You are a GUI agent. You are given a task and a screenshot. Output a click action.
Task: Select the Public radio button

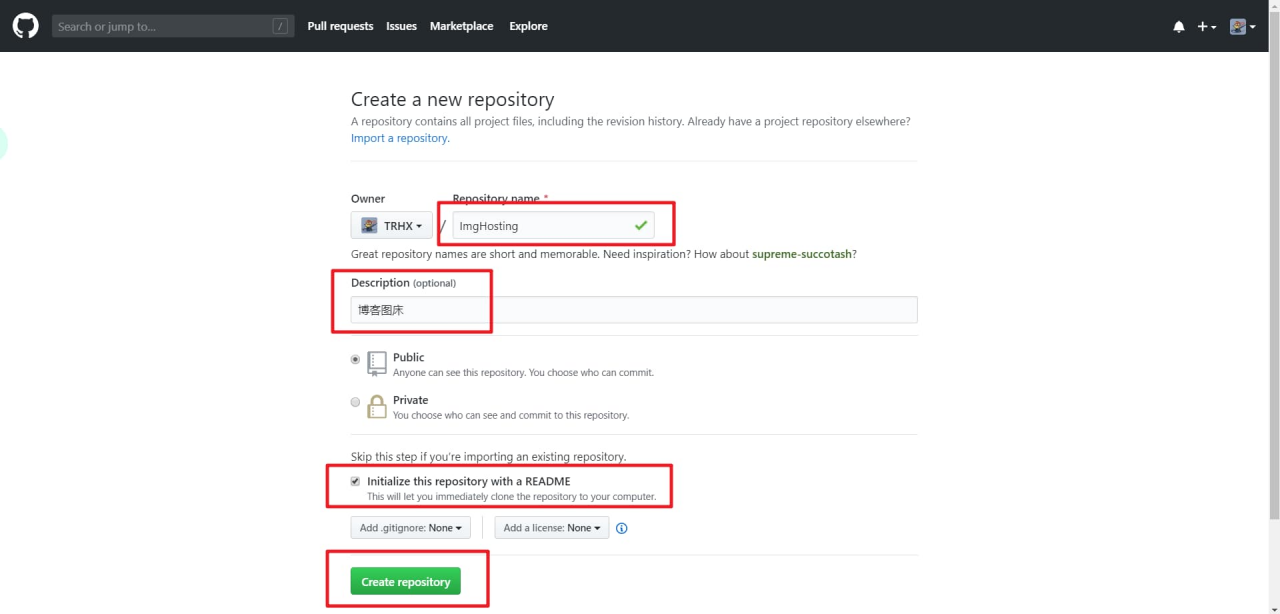click(355, 359)
